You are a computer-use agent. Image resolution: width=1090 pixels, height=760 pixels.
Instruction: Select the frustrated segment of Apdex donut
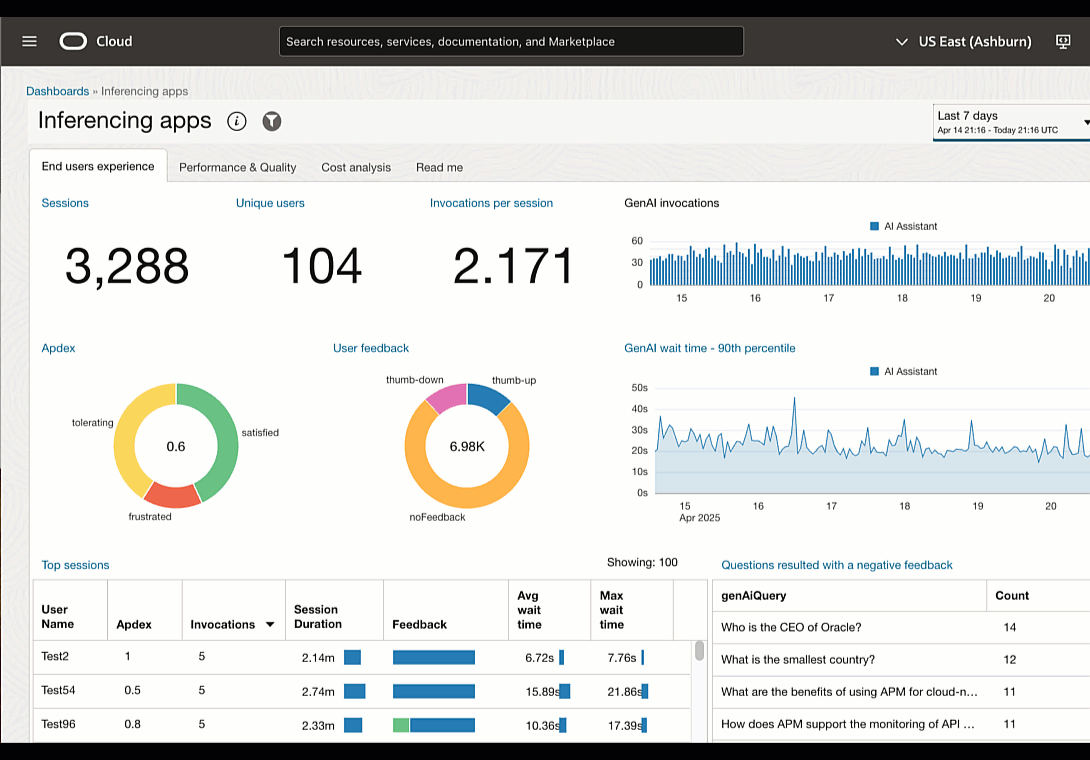171,493
